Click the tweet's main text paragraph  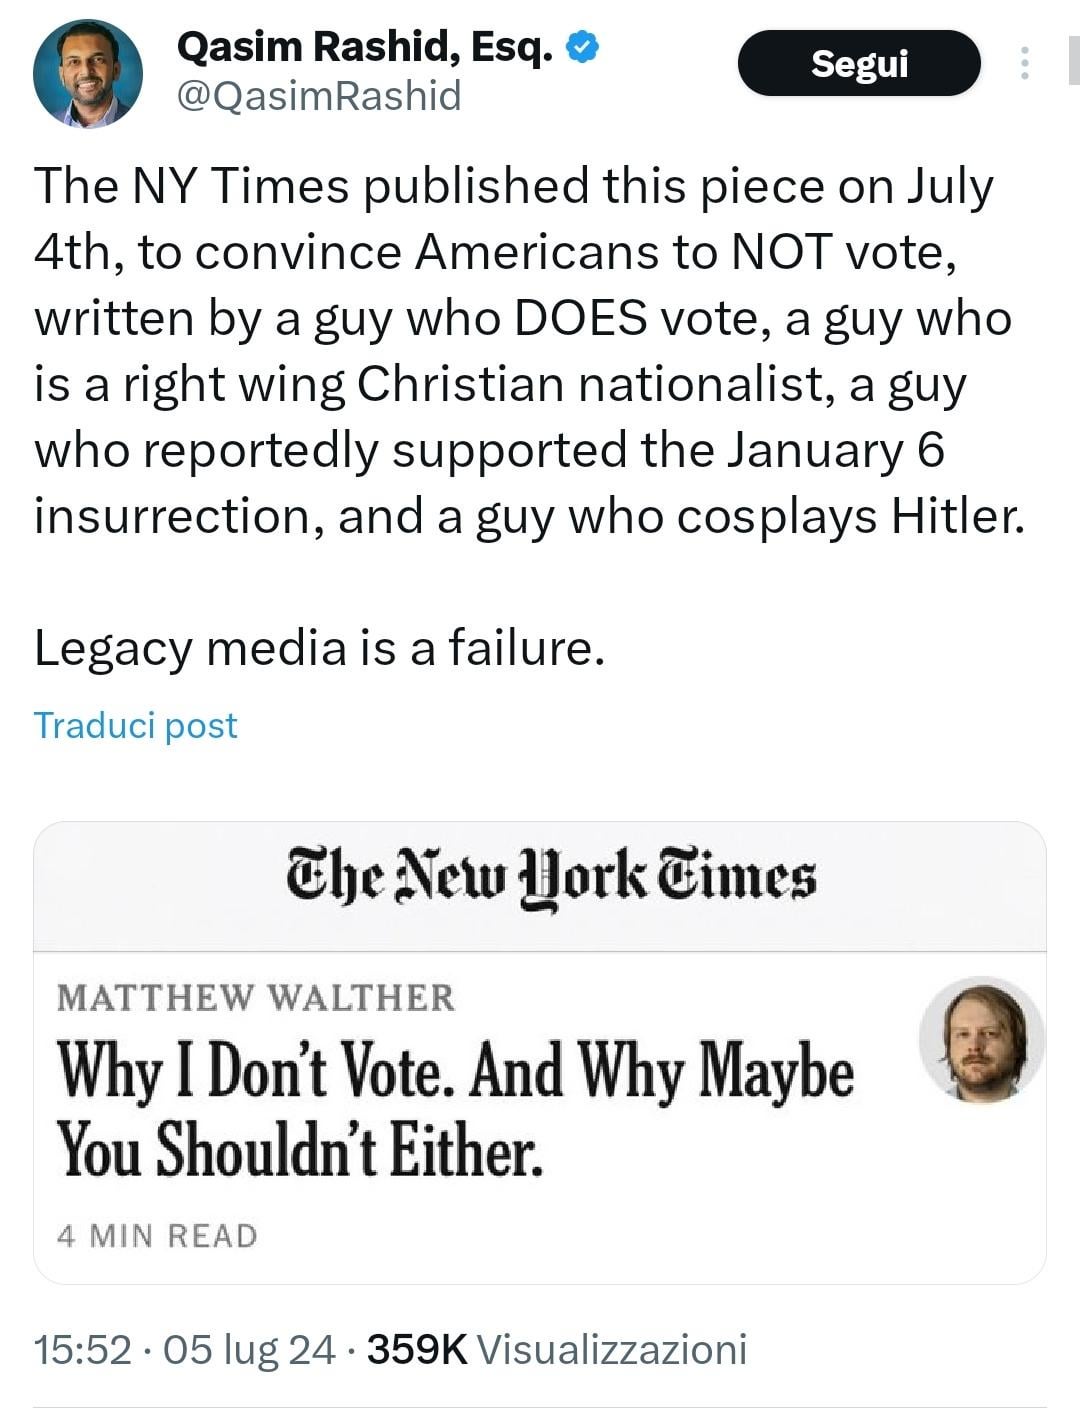(530, 350)
